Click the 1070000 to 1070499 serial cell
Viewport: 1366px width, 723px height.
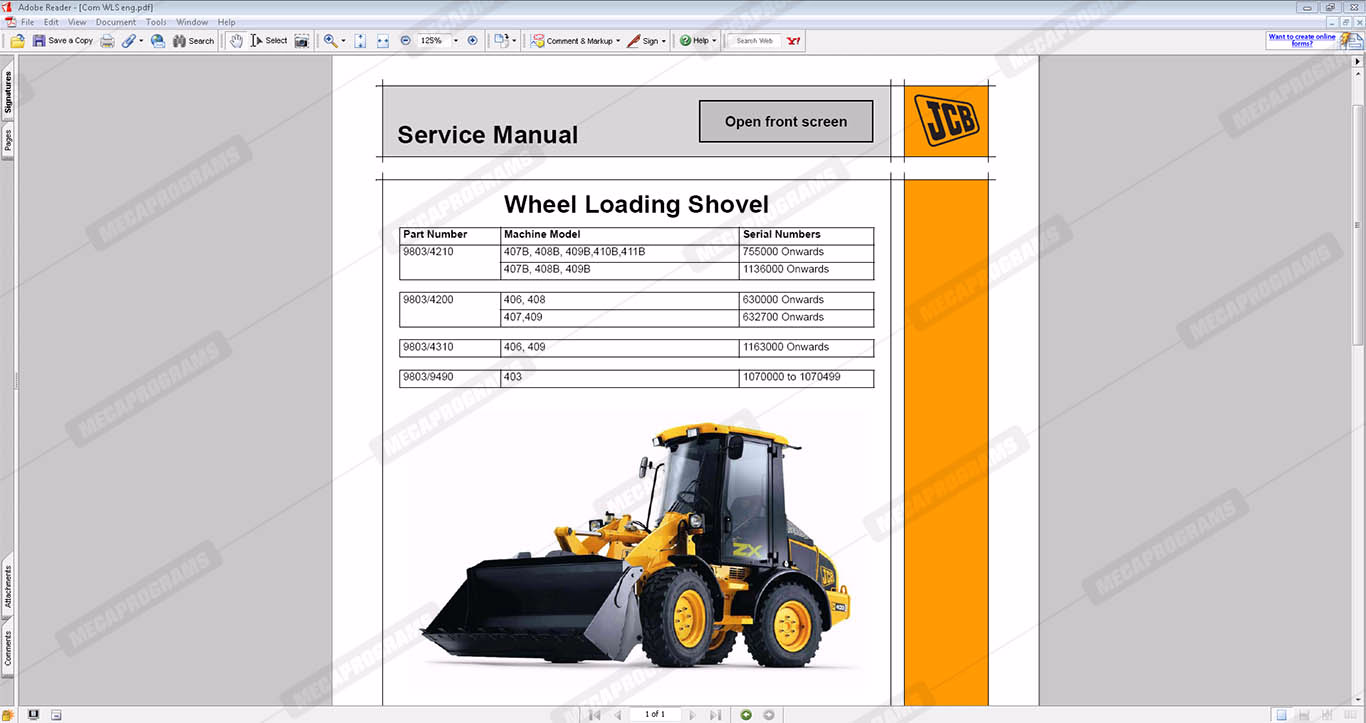(x=806, y=378)
